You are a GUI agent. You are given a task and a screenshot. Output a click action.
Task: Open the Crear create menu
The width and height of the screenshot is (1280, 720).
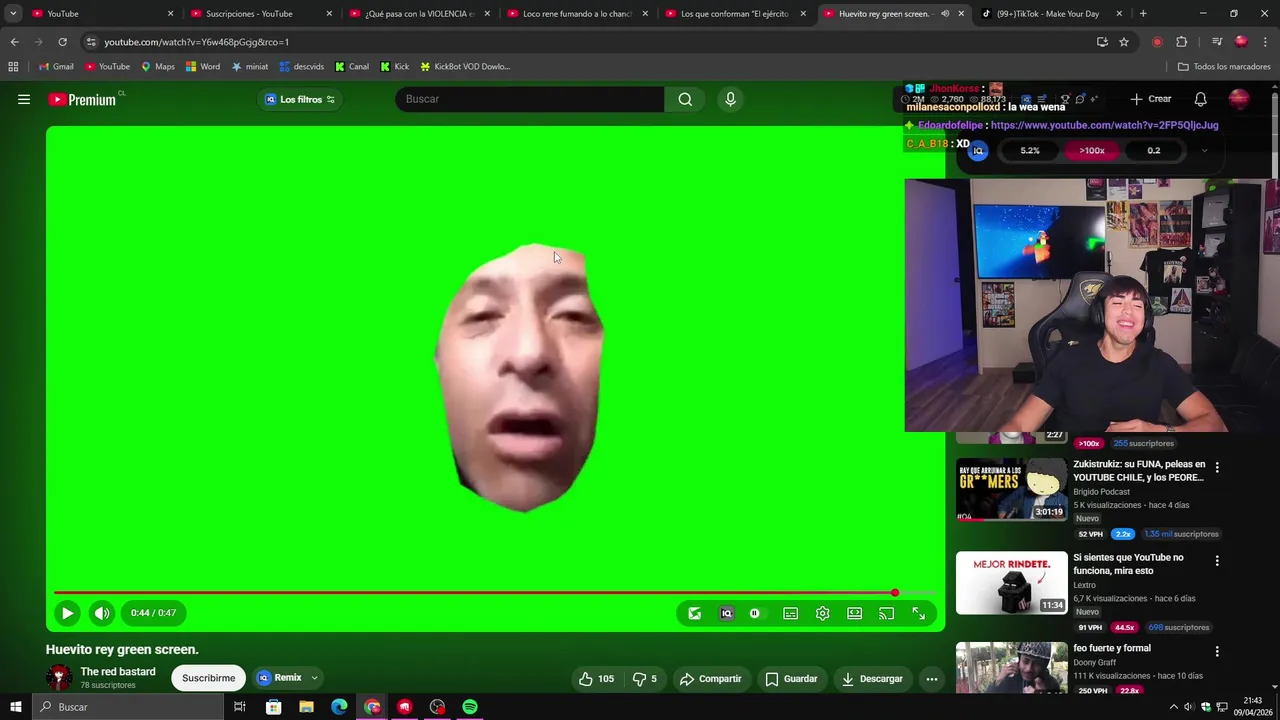(x=1150, y=99)
